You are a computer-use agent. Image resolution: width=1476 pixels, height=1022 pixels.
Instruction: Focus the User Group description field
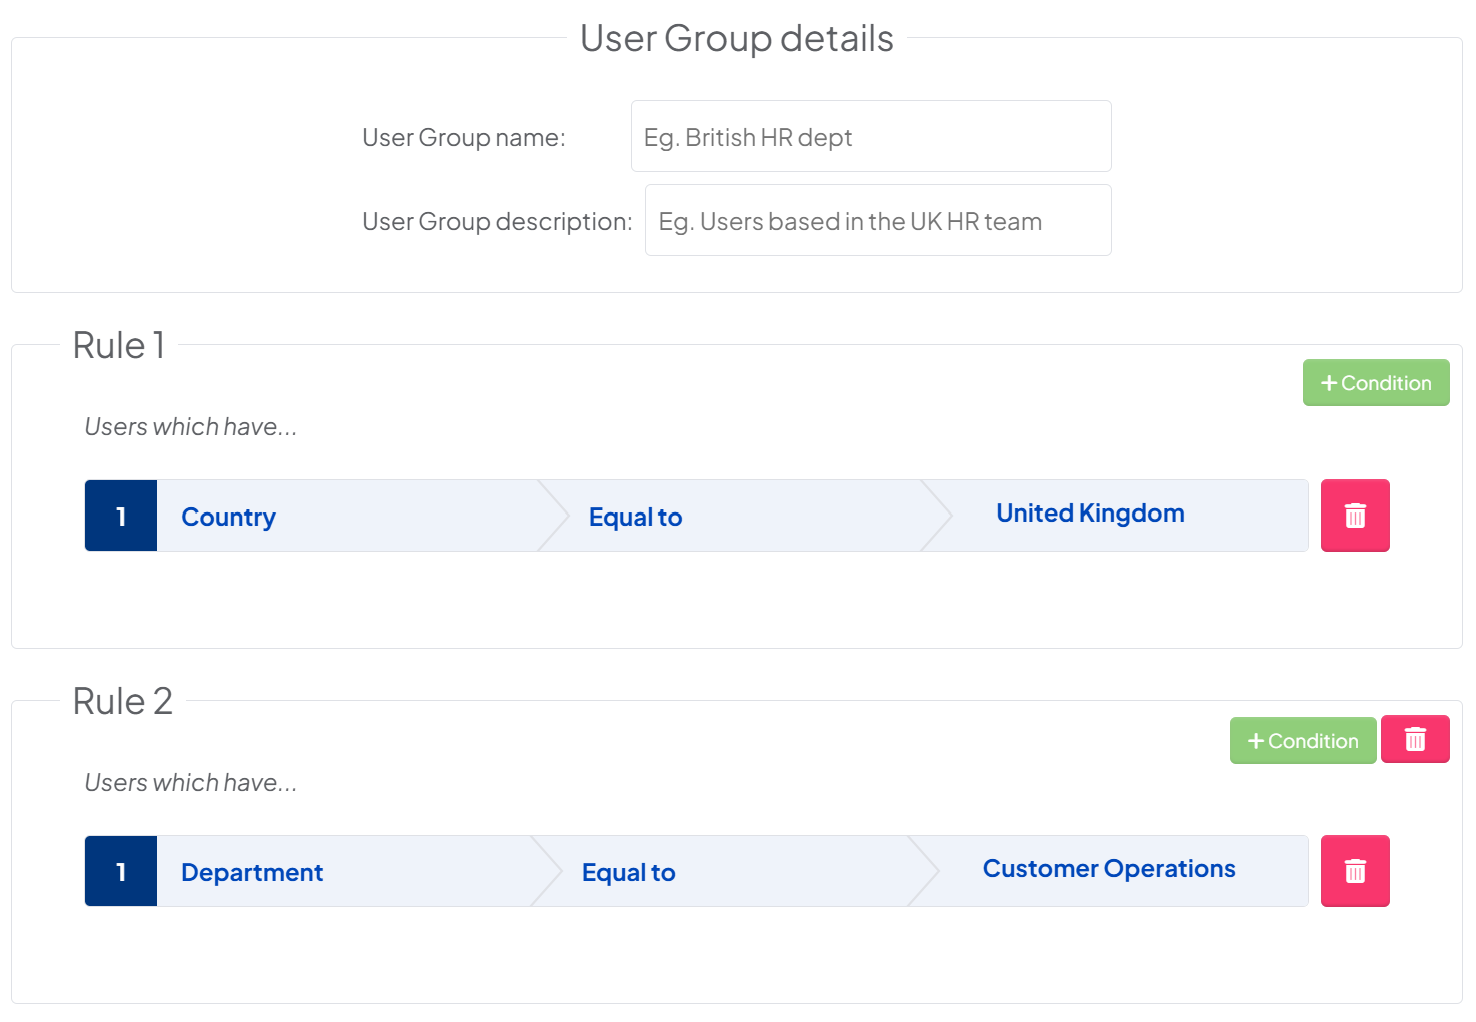(878, 220)
